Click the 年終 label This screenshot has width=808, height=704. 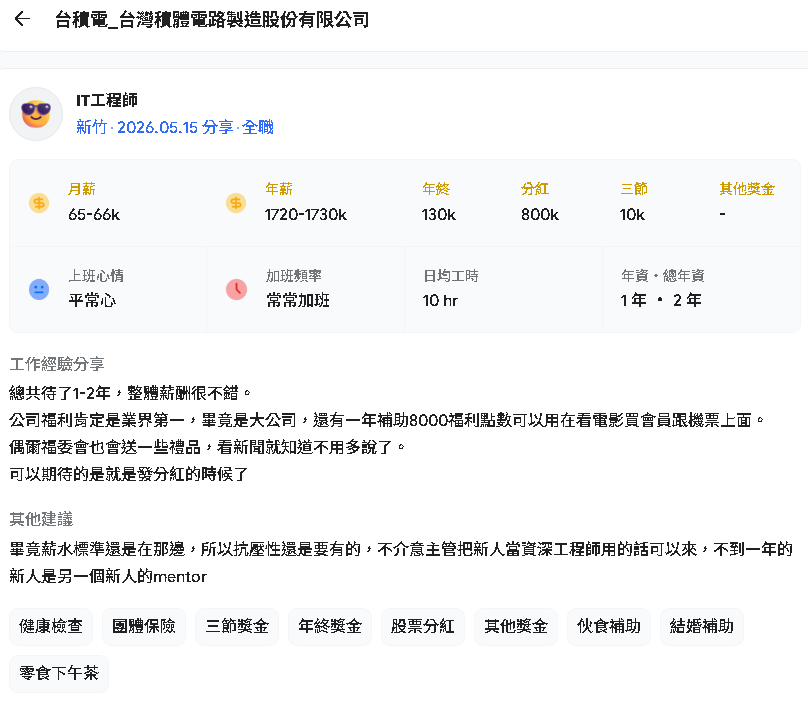pos(436,189)
